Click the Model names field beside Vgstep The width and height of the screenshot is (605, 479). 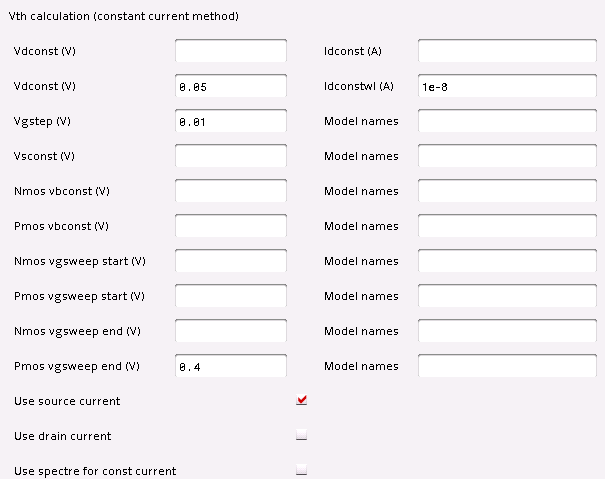(507, 121)
